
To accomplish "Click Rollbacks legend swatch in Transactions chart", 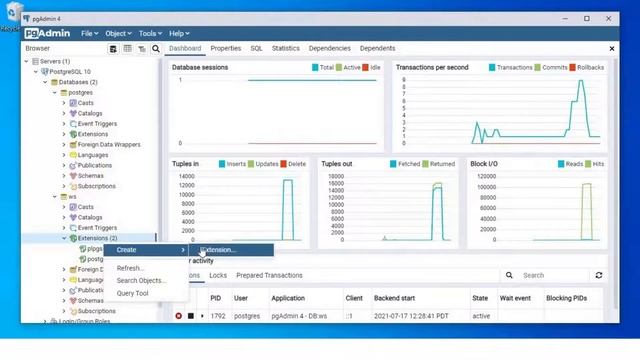I will point(573,68).
